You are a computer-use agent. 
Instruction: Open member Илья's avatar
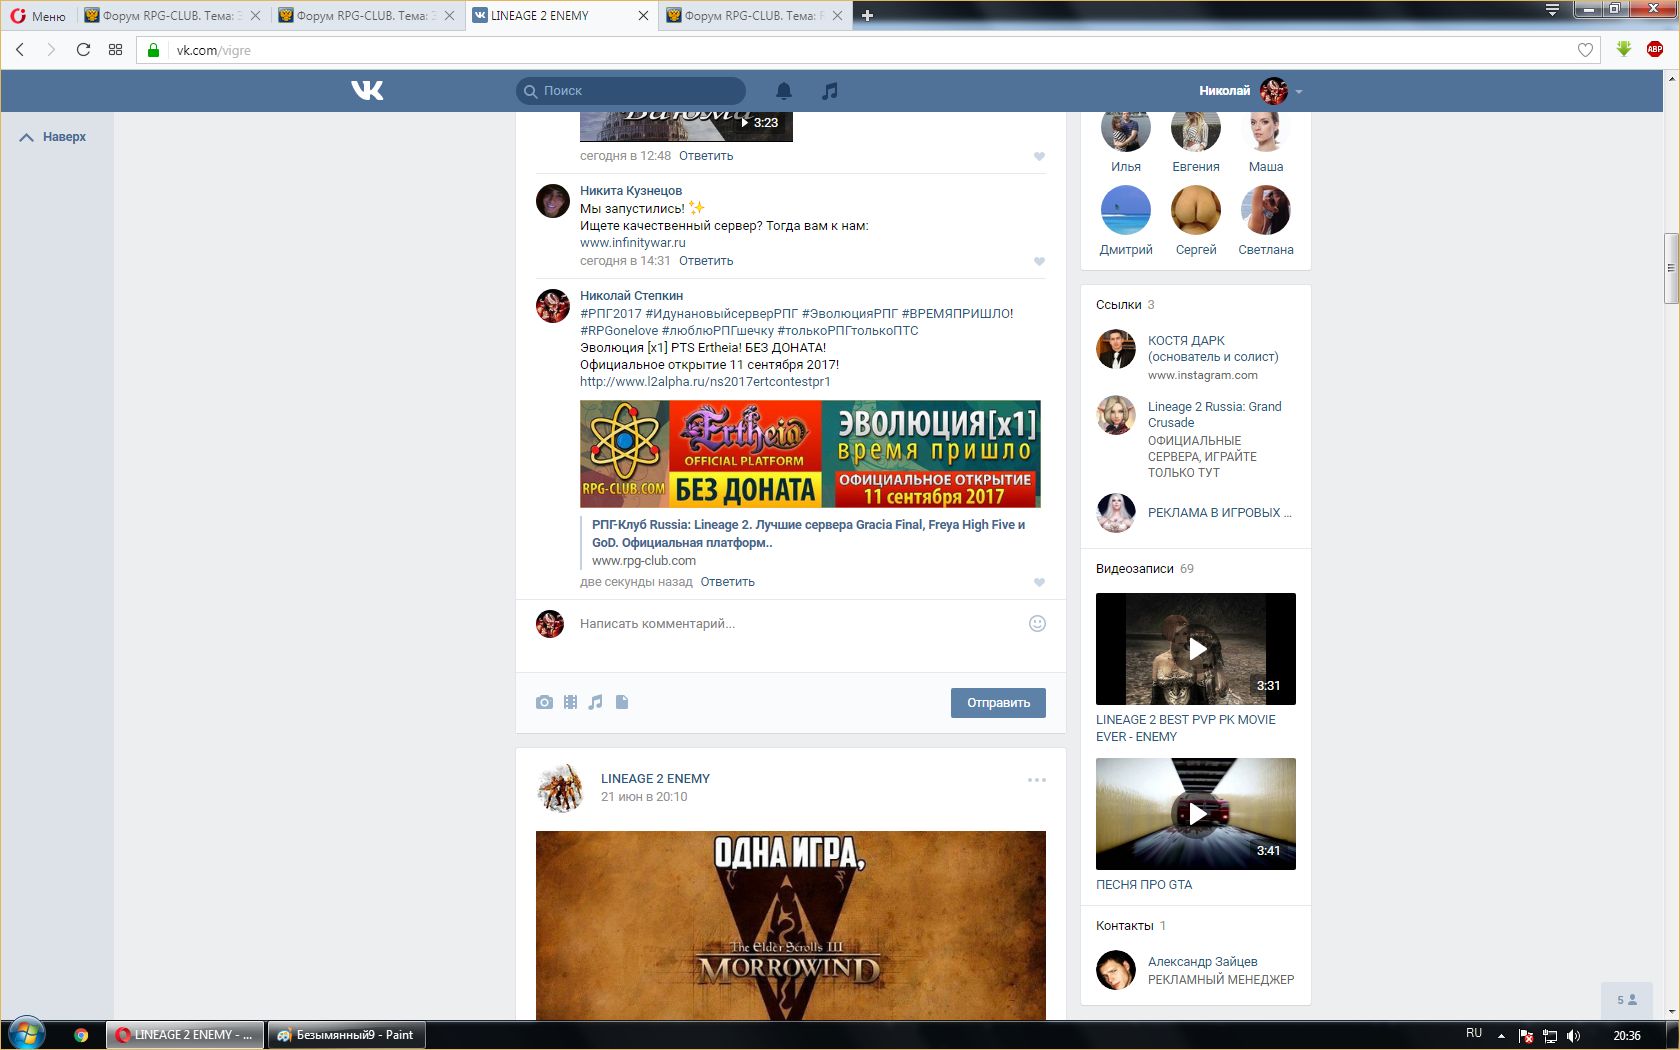(x=1126, y=130)
